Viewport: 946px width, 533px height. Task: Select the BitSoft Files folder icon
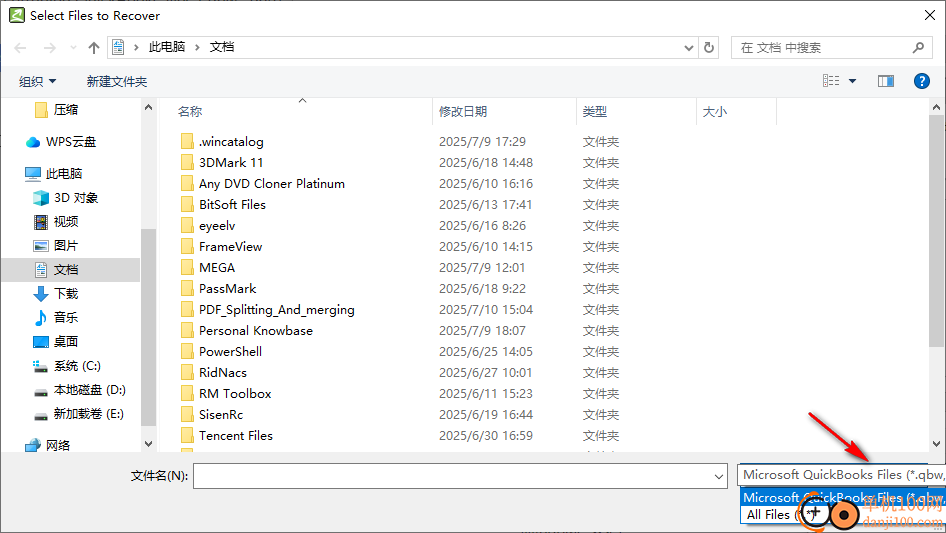(187, 205)
